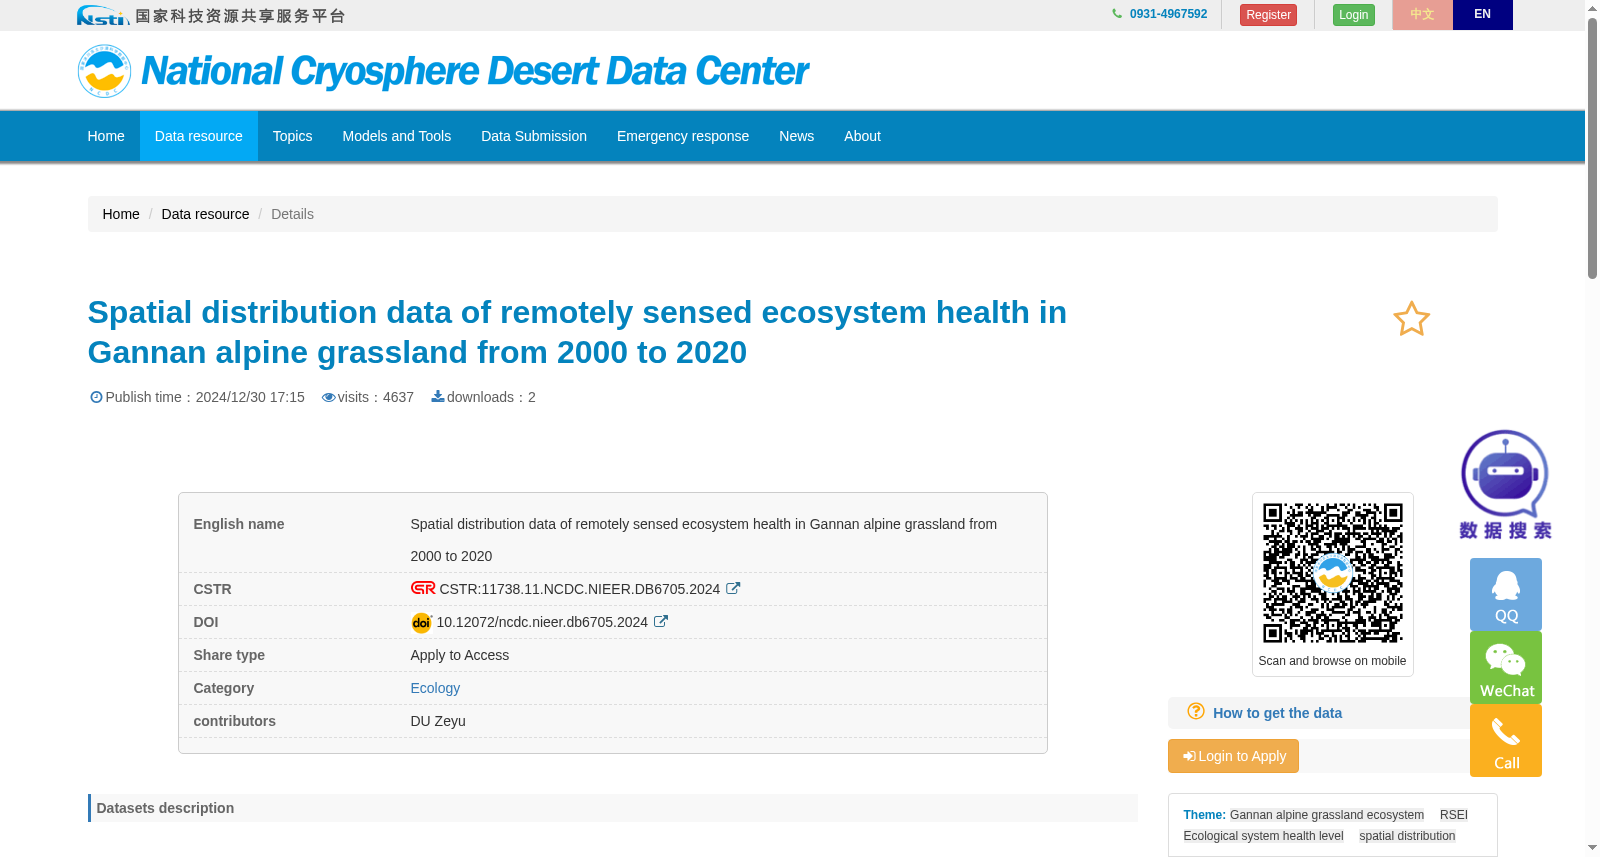This screenshot has width=1600, height=857.
Task: Click the Register button
Action: pos(1268,15)
